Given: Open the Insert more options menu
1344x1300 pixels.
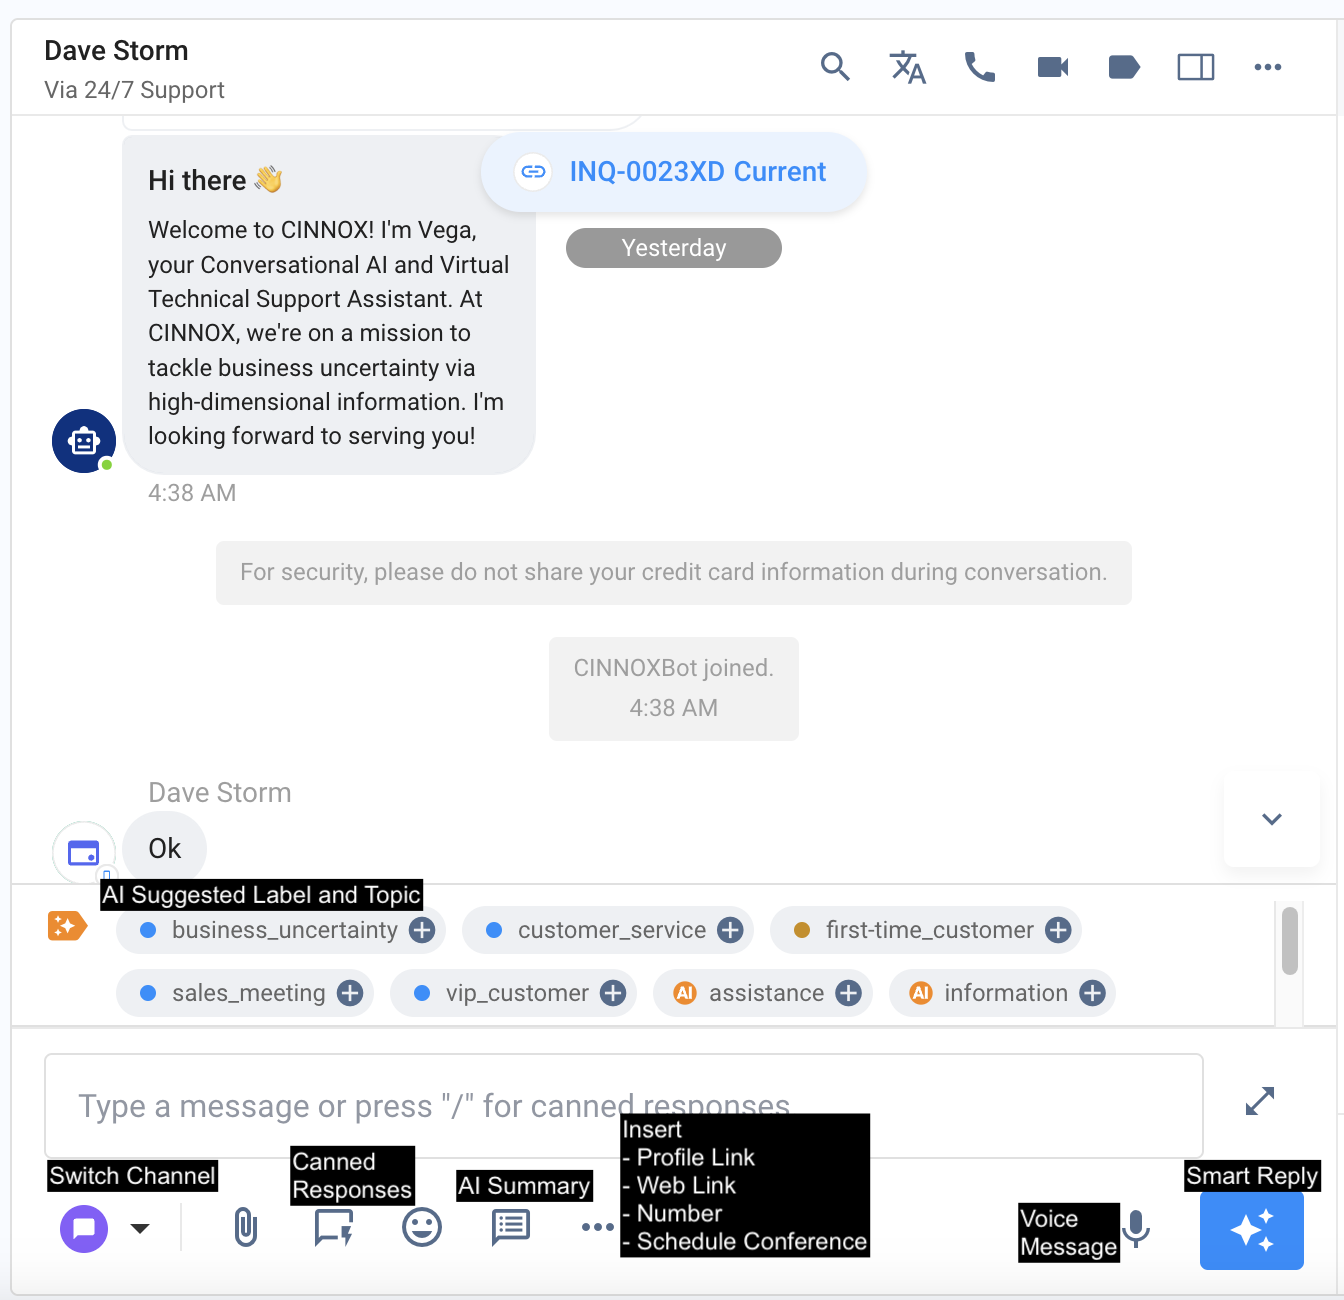Looking at the screenshot, I should 598,1227.
